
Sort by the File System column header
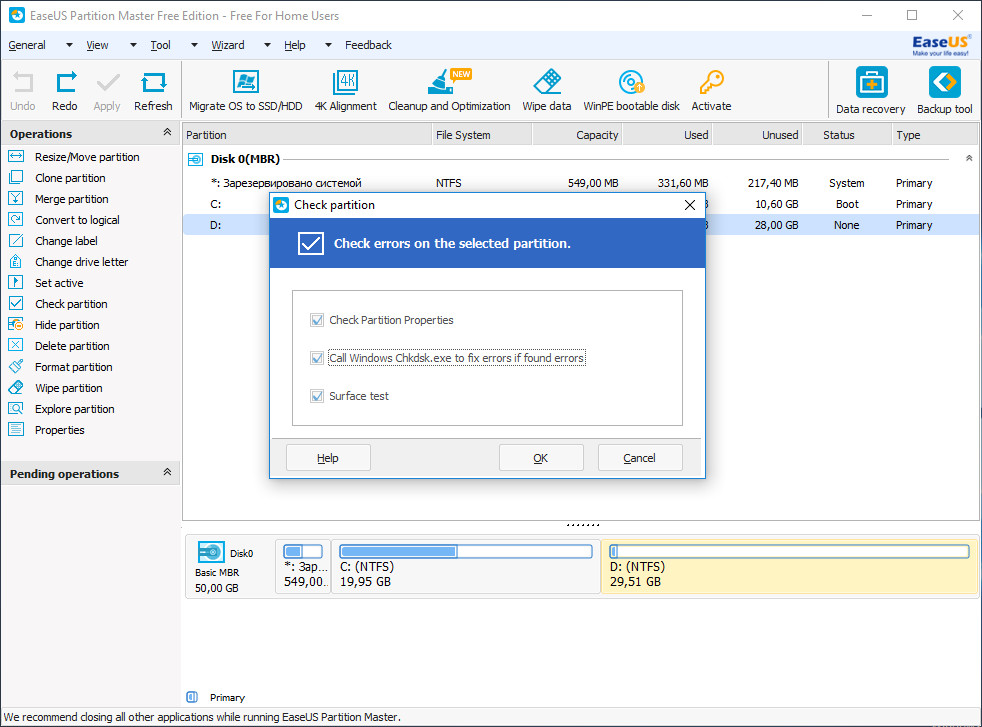point(482,135)
